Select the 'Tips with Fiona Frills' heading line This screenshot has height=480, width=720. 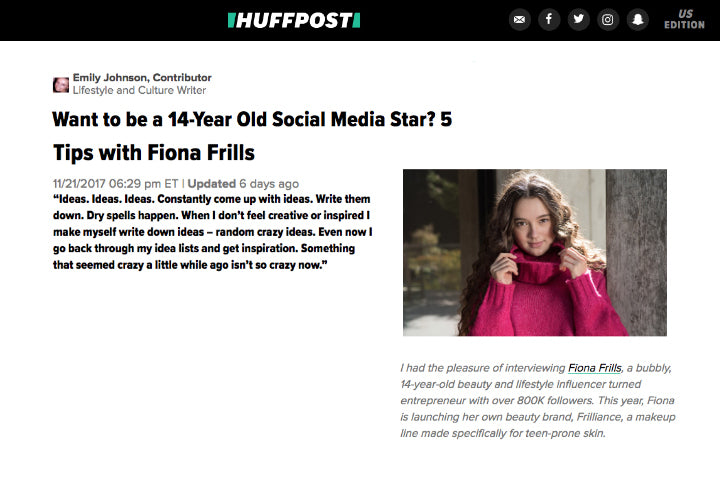click(153, 153)
